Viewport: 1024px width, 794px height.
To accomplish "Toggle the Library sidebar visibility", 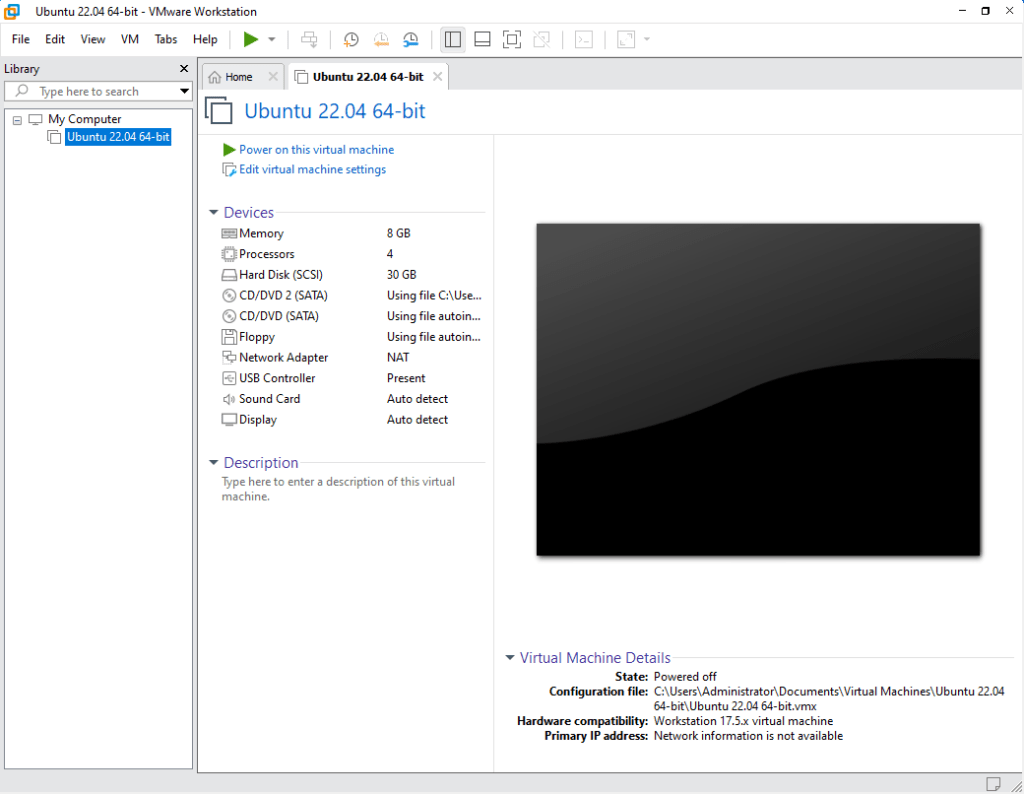I will pyautogui.click(x=452, y=39).
